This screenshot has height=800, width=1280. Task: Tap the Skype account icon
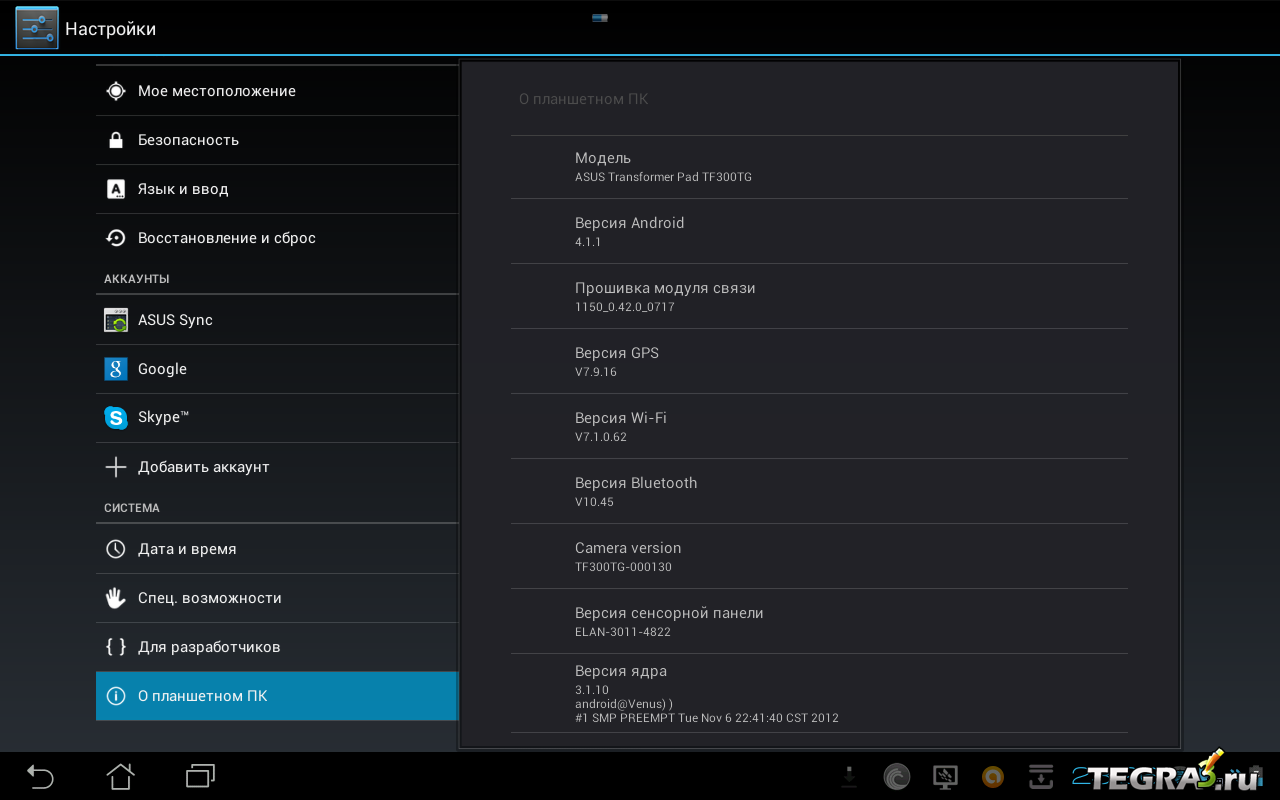[116, 418]
